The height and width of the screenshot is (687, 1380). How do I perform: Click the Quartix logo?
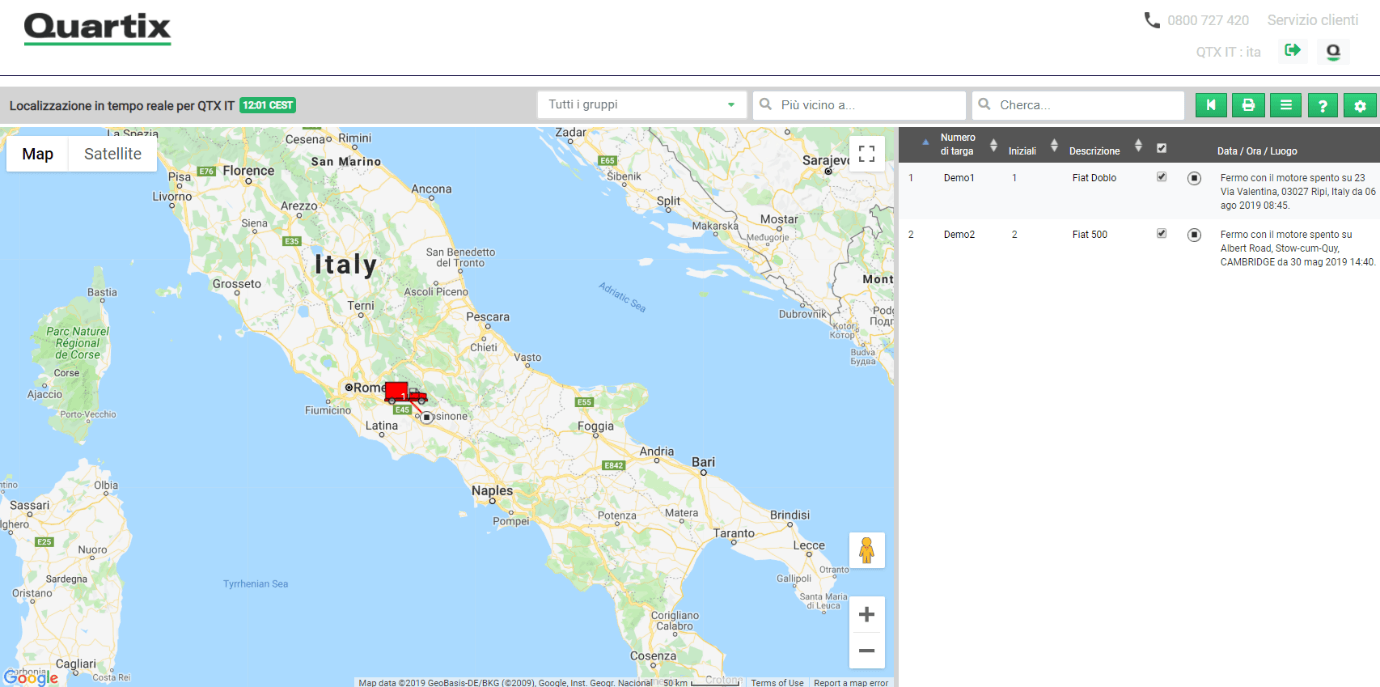97,28
